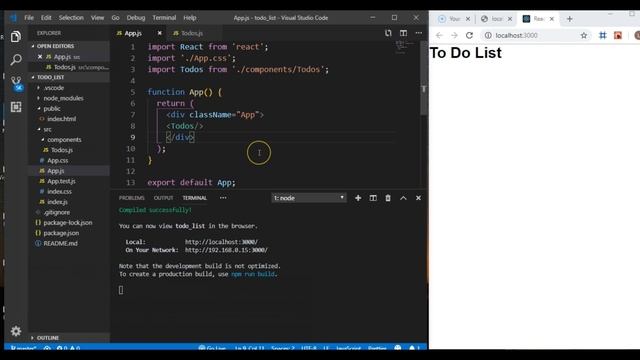Viewport: 640px width, 360px height.
Task: Open the Extensions view in activity bar
Action: pyautogui.click(x=16, y=107)
